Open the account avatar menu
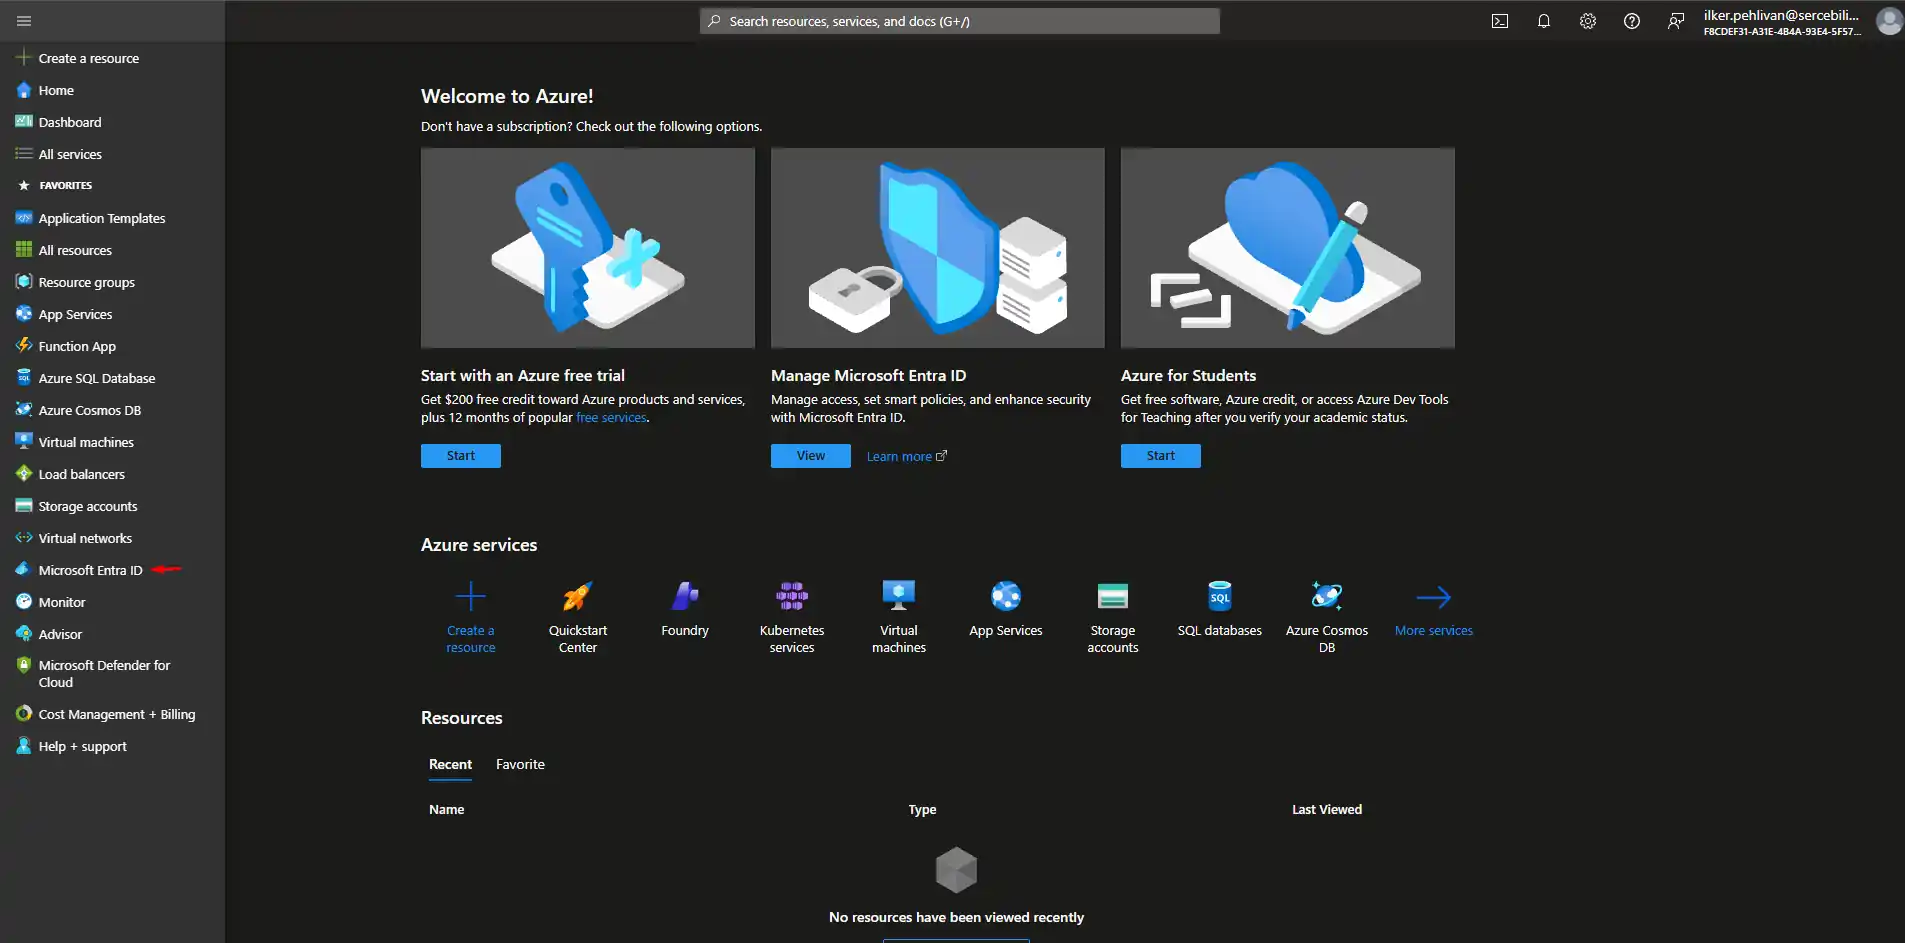 click(x=1889, y=21)
